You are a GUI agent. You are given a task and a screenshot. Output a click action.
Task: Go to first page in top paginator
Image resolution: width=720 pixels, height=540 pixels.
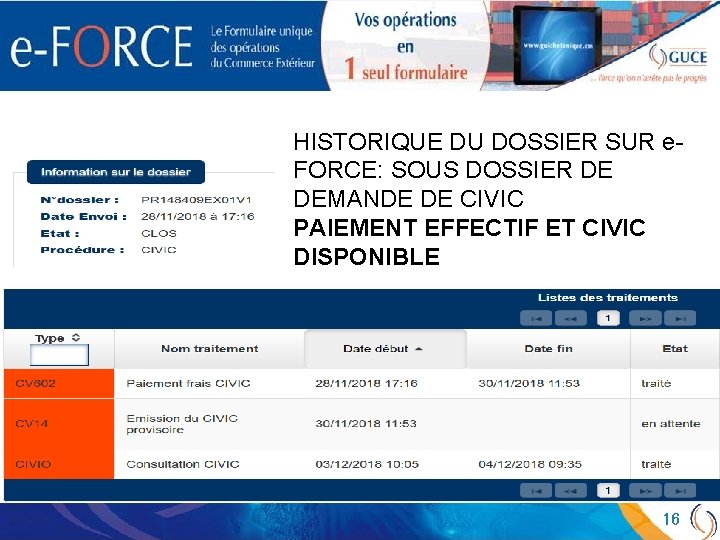(536, 318)
